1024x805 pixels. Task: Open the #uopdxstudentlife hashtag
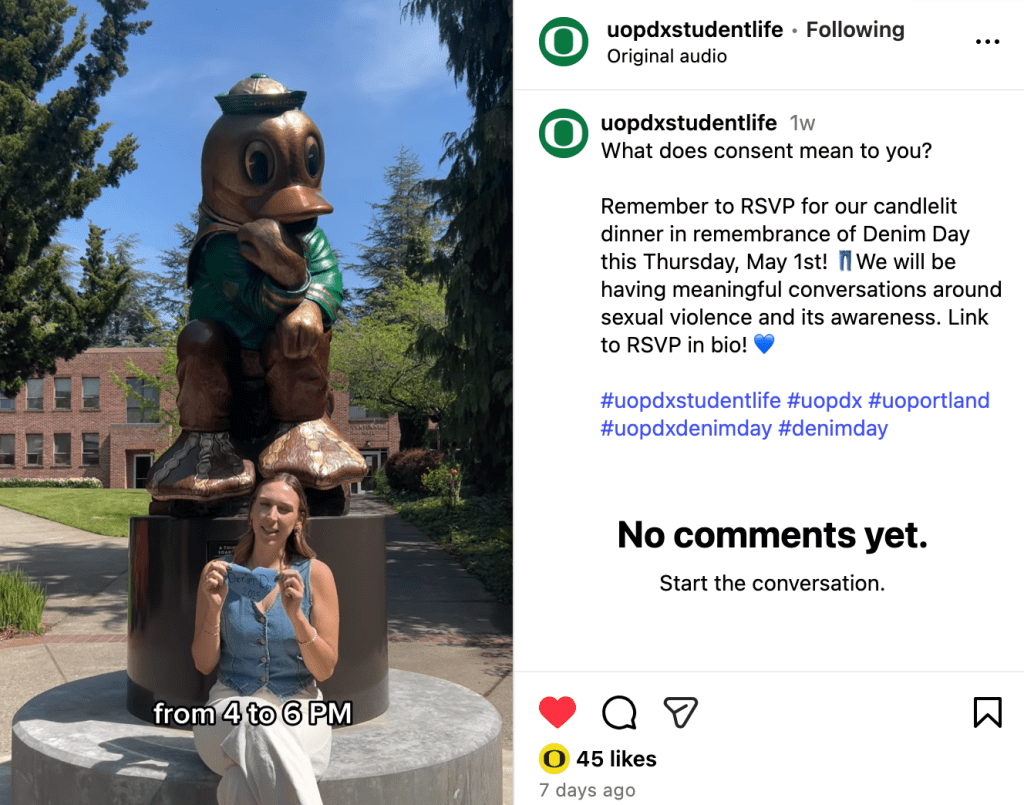tap(690, 400)
